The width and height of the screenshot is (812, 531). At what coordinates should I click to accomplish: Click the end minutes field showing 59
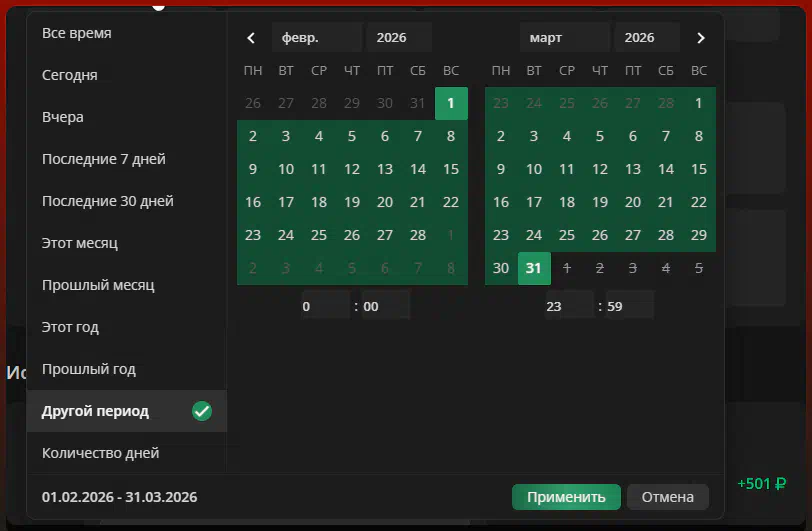tap(628, 306)
